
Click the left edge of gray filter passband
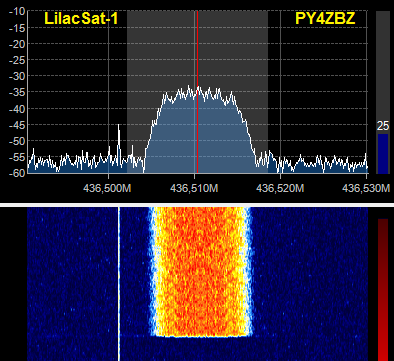127,92
